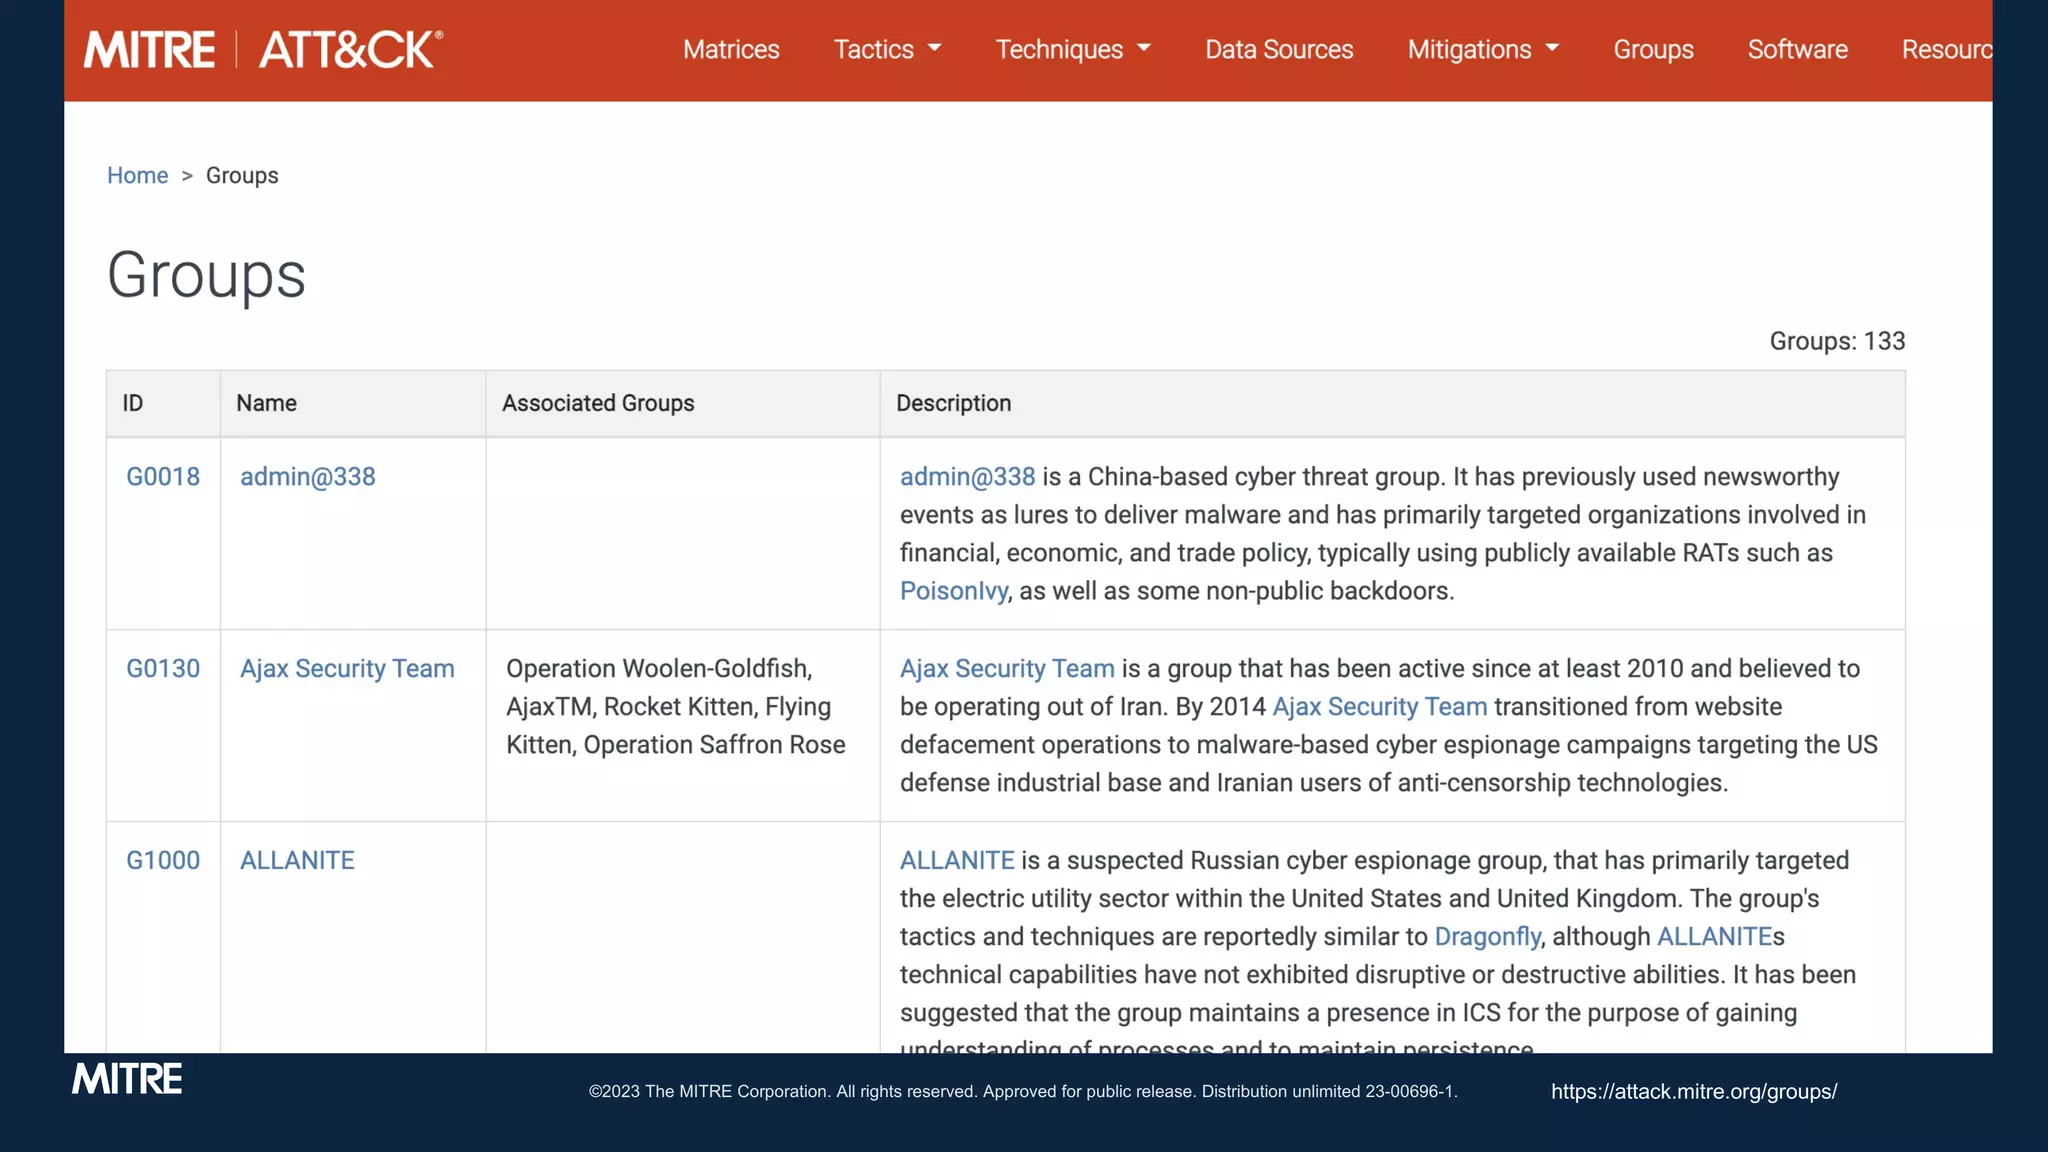
Task: Follow the Ajax Security Team link after 'By 2014'
Action: (1380, 706)
